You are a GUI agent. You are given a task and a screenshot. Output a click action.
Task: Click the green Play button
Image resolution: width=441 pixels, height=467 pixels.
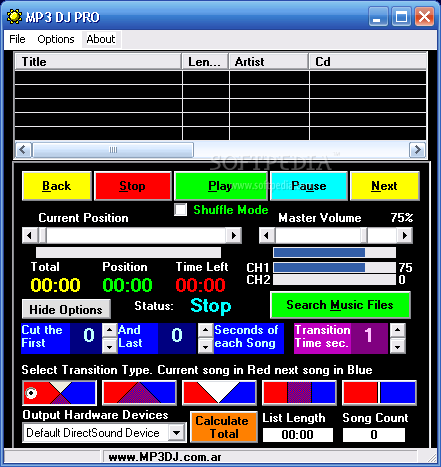pos(220,186)
